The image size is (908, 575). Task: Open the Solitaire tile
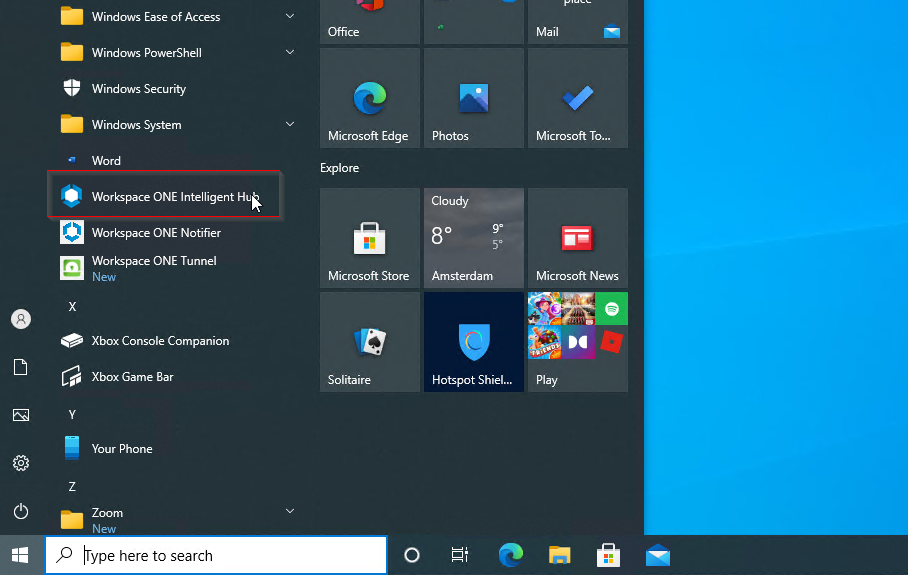(369, 342)
